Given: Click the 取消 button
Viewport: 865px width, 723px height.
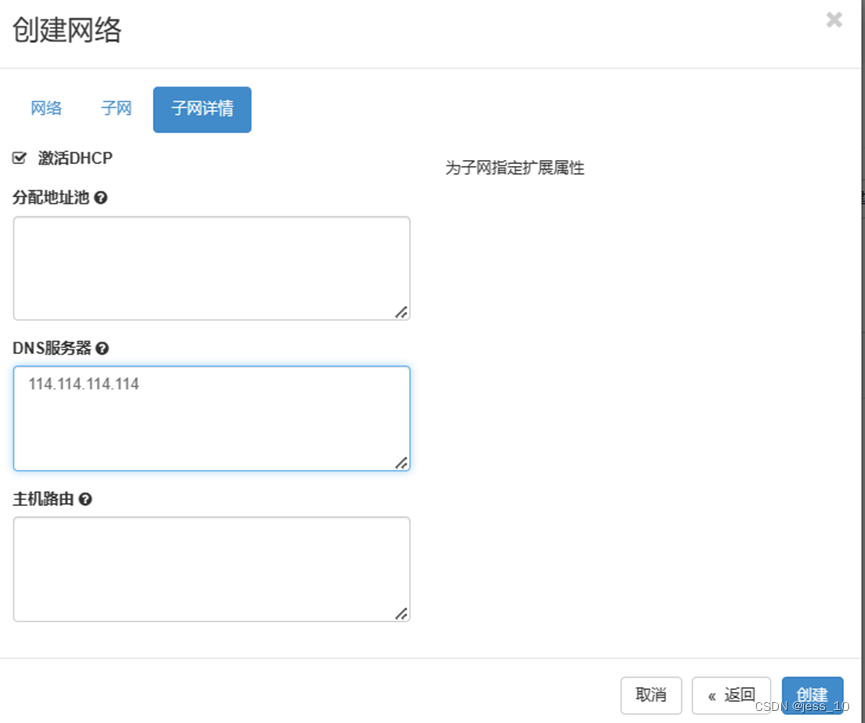Looking at the screenshot, I should [x=651, y=695].
